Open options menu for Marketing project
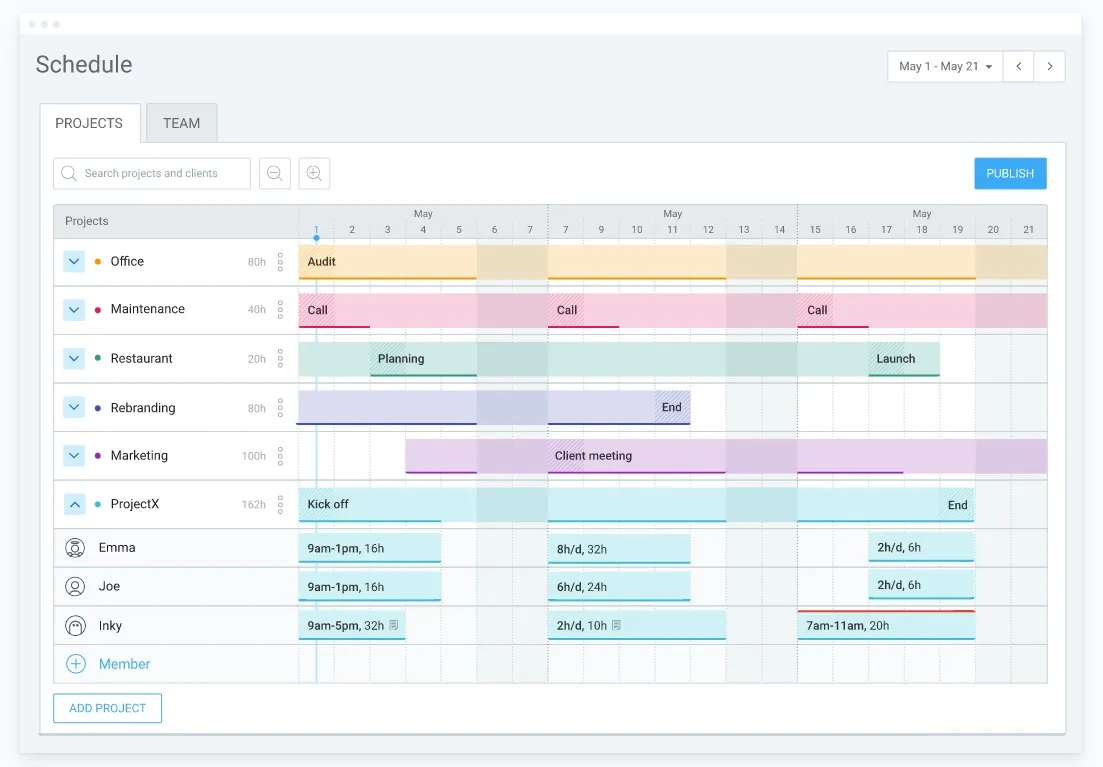 coord(280,456)
